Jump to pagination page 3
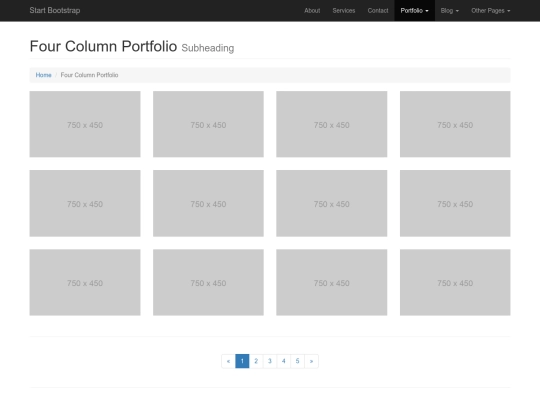Screen dimensions: 540x405 coord(270,361)
